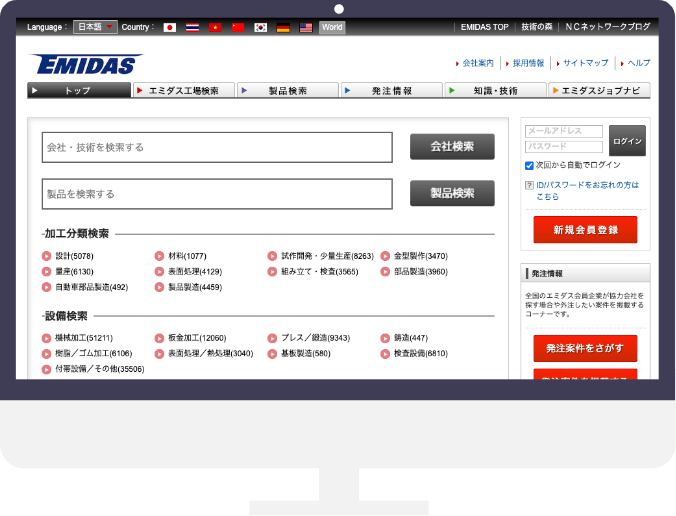This screenshot has width=676, height=516.
Task: Choose the Vietnam flag icon
Action: pos(215,27)
